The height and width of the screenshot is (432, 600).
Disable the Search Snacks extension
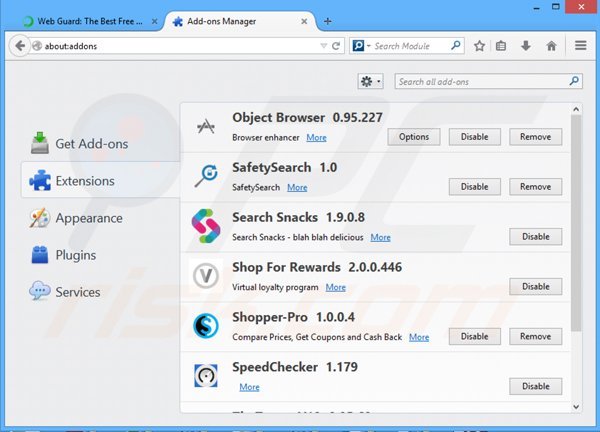tap(535, 237)
